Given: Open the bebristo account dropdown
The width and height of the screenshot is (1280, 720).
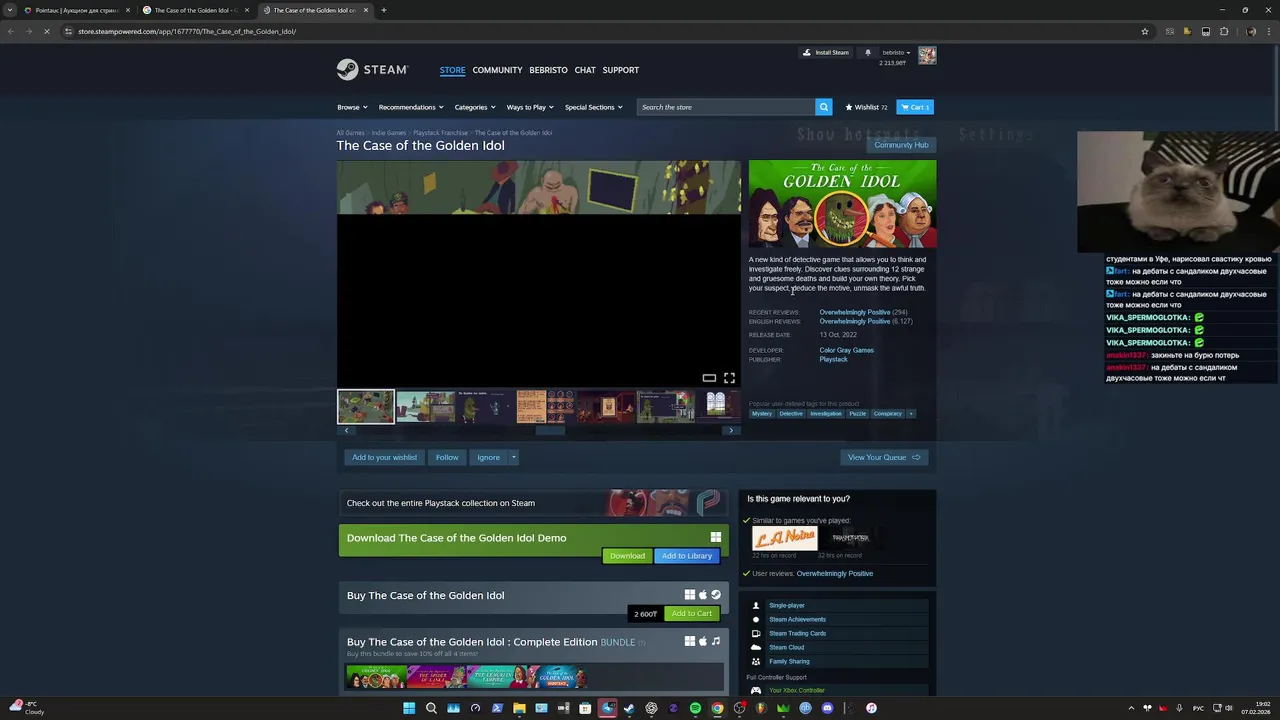Looking at the screenshot, I should click(896, 52).
